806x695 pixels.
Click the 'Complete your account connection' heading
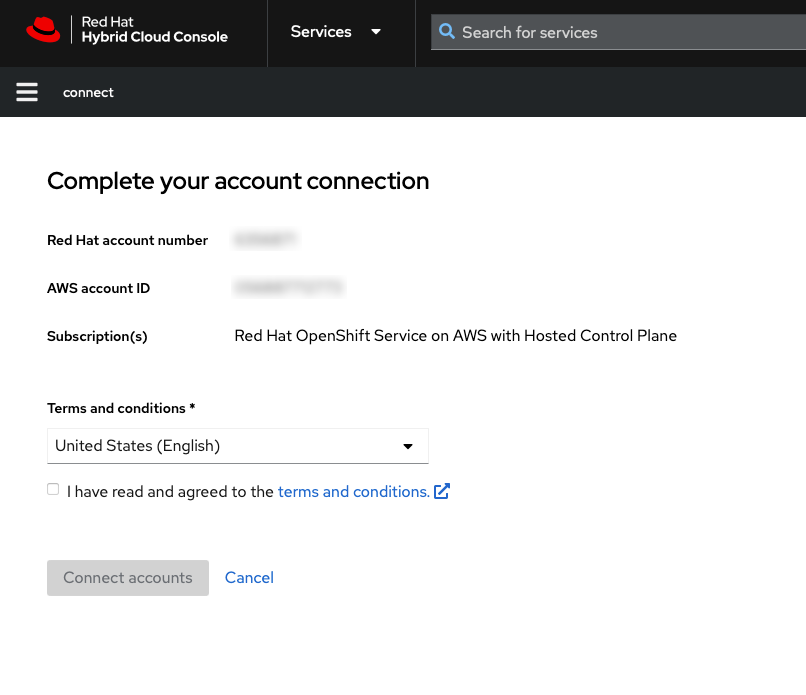pyautogui.click(x=238, y=181)
